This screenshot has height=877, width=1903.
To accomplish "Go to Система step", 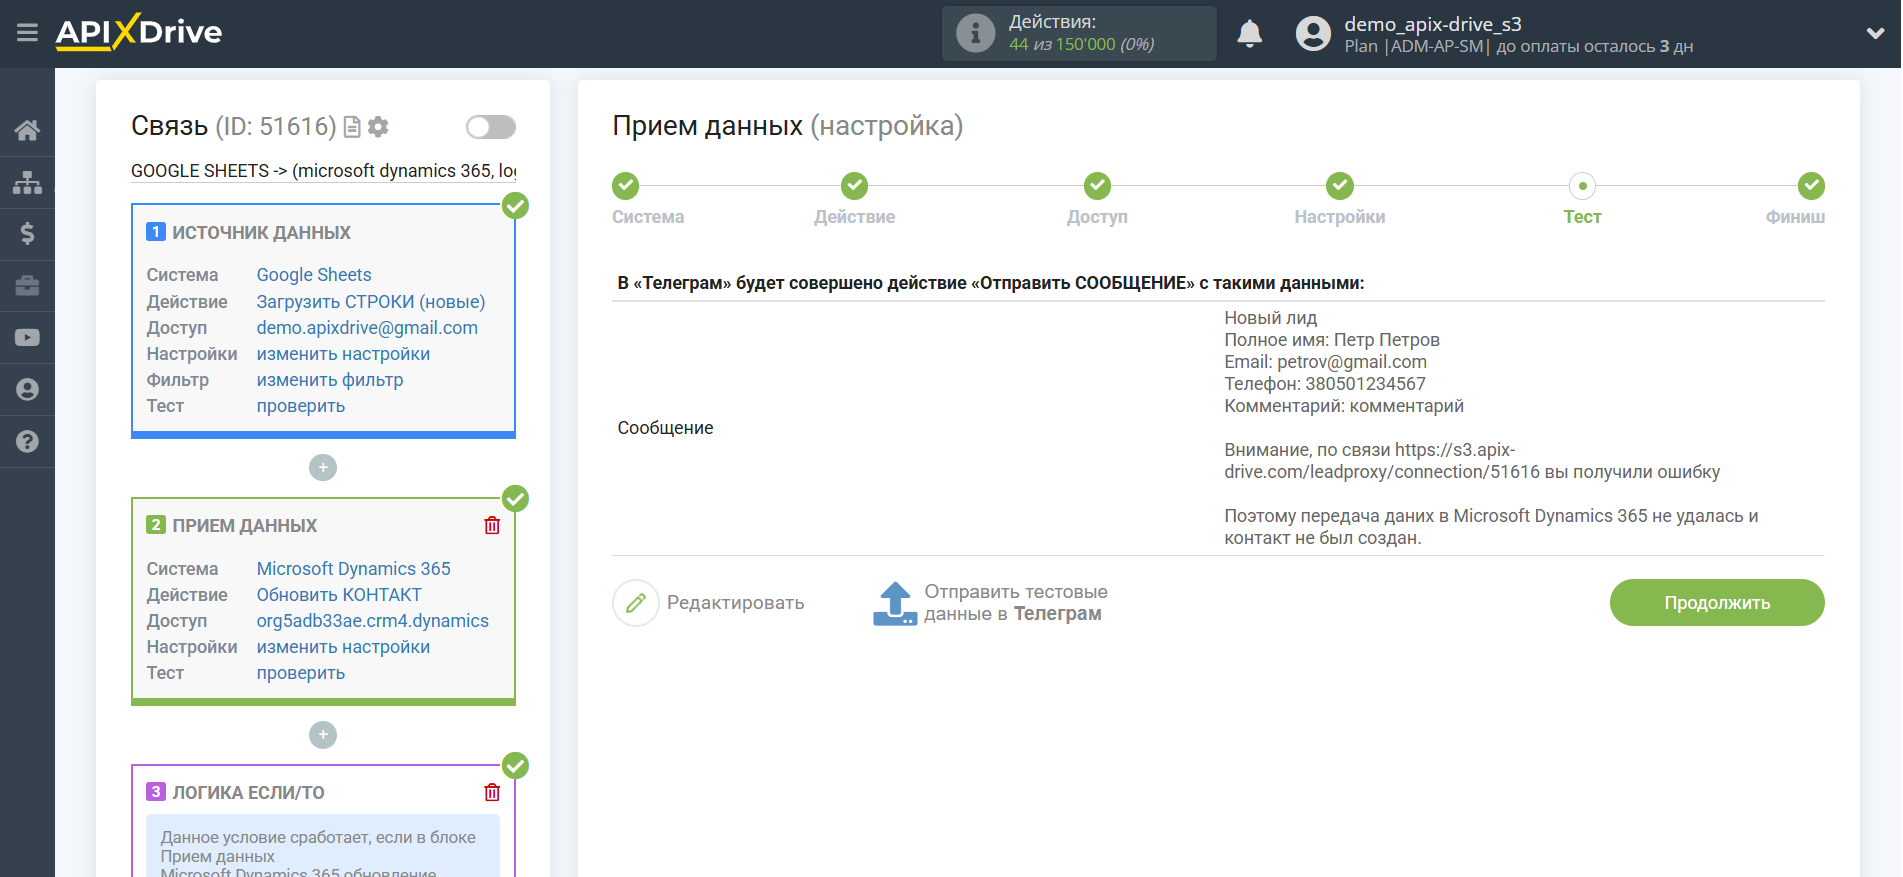I will point(626,186).
